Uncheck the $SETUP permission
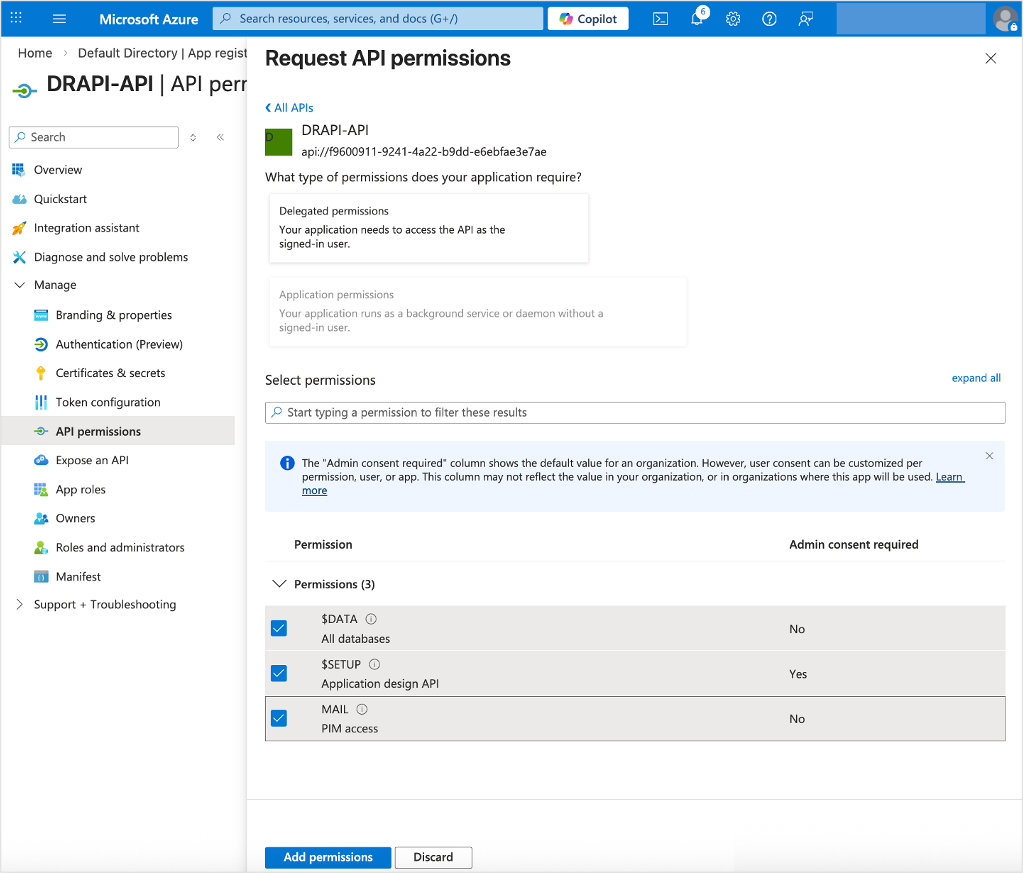Image resolution: width=1024 pixels, height=874 pixels. coord(279,673)
